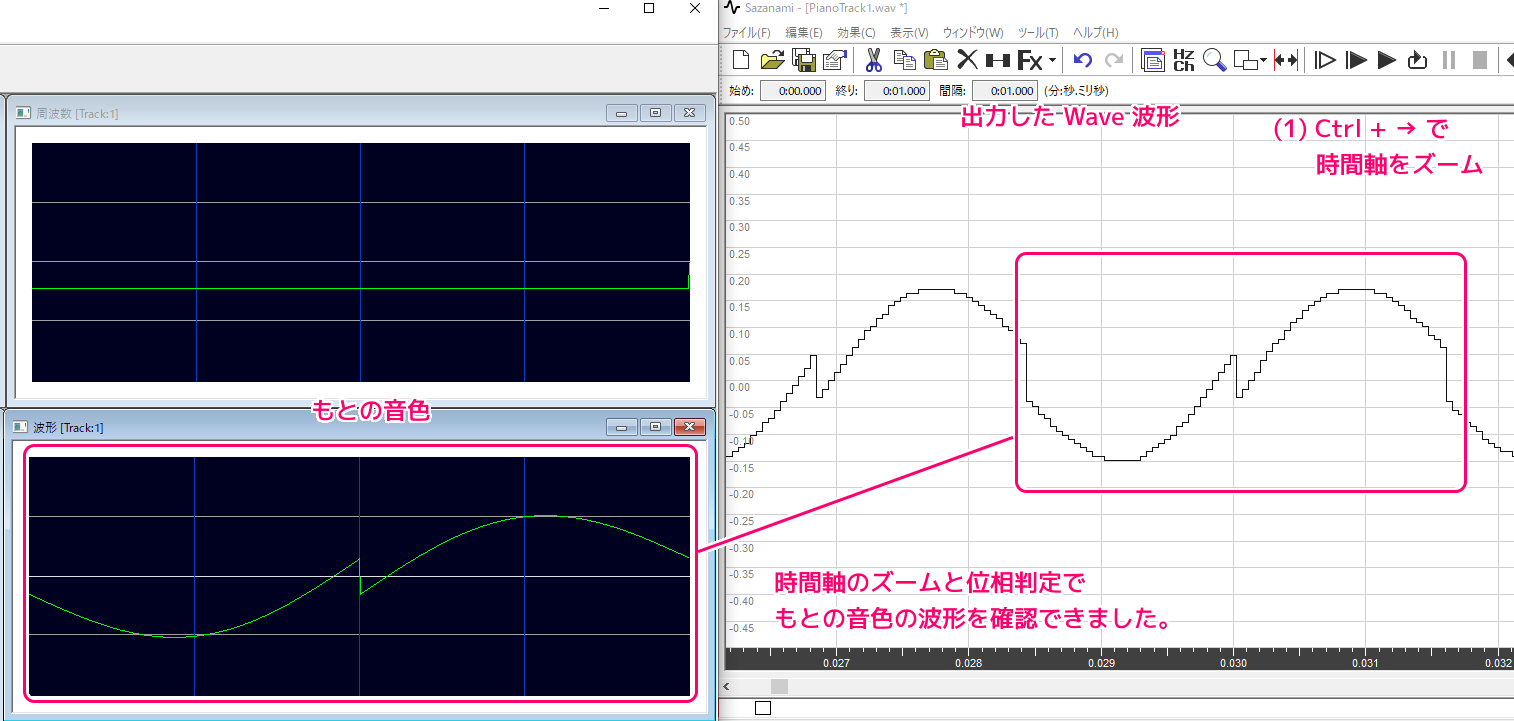Open the window list icon beside HzCh
The image size is (1514, 721).
[x=1153, y=60]
